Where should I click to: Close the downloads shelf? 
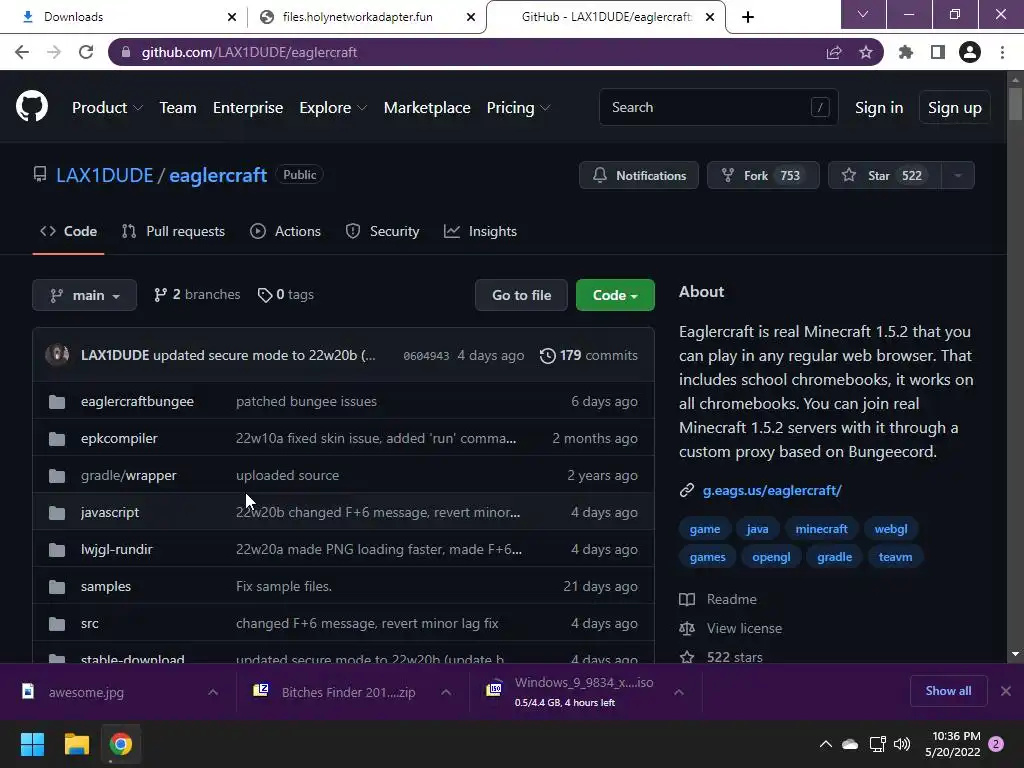1006,691
